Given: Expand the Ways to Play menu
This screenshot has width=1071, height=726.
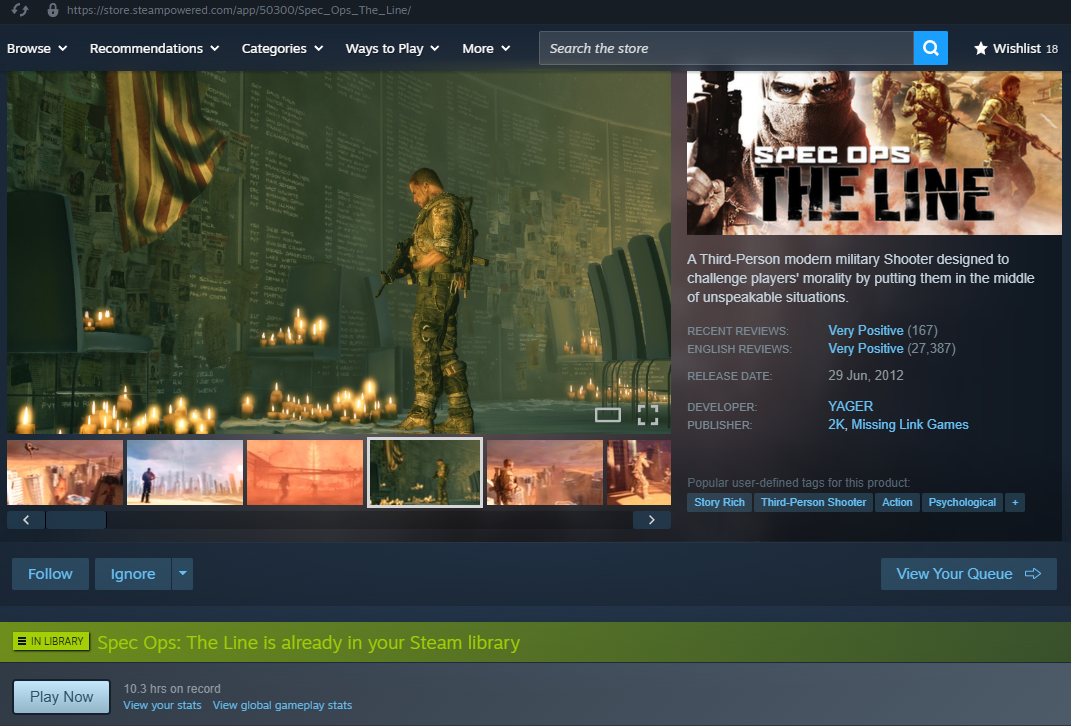Looking at the screenshot, I should [x=392, y=48].
